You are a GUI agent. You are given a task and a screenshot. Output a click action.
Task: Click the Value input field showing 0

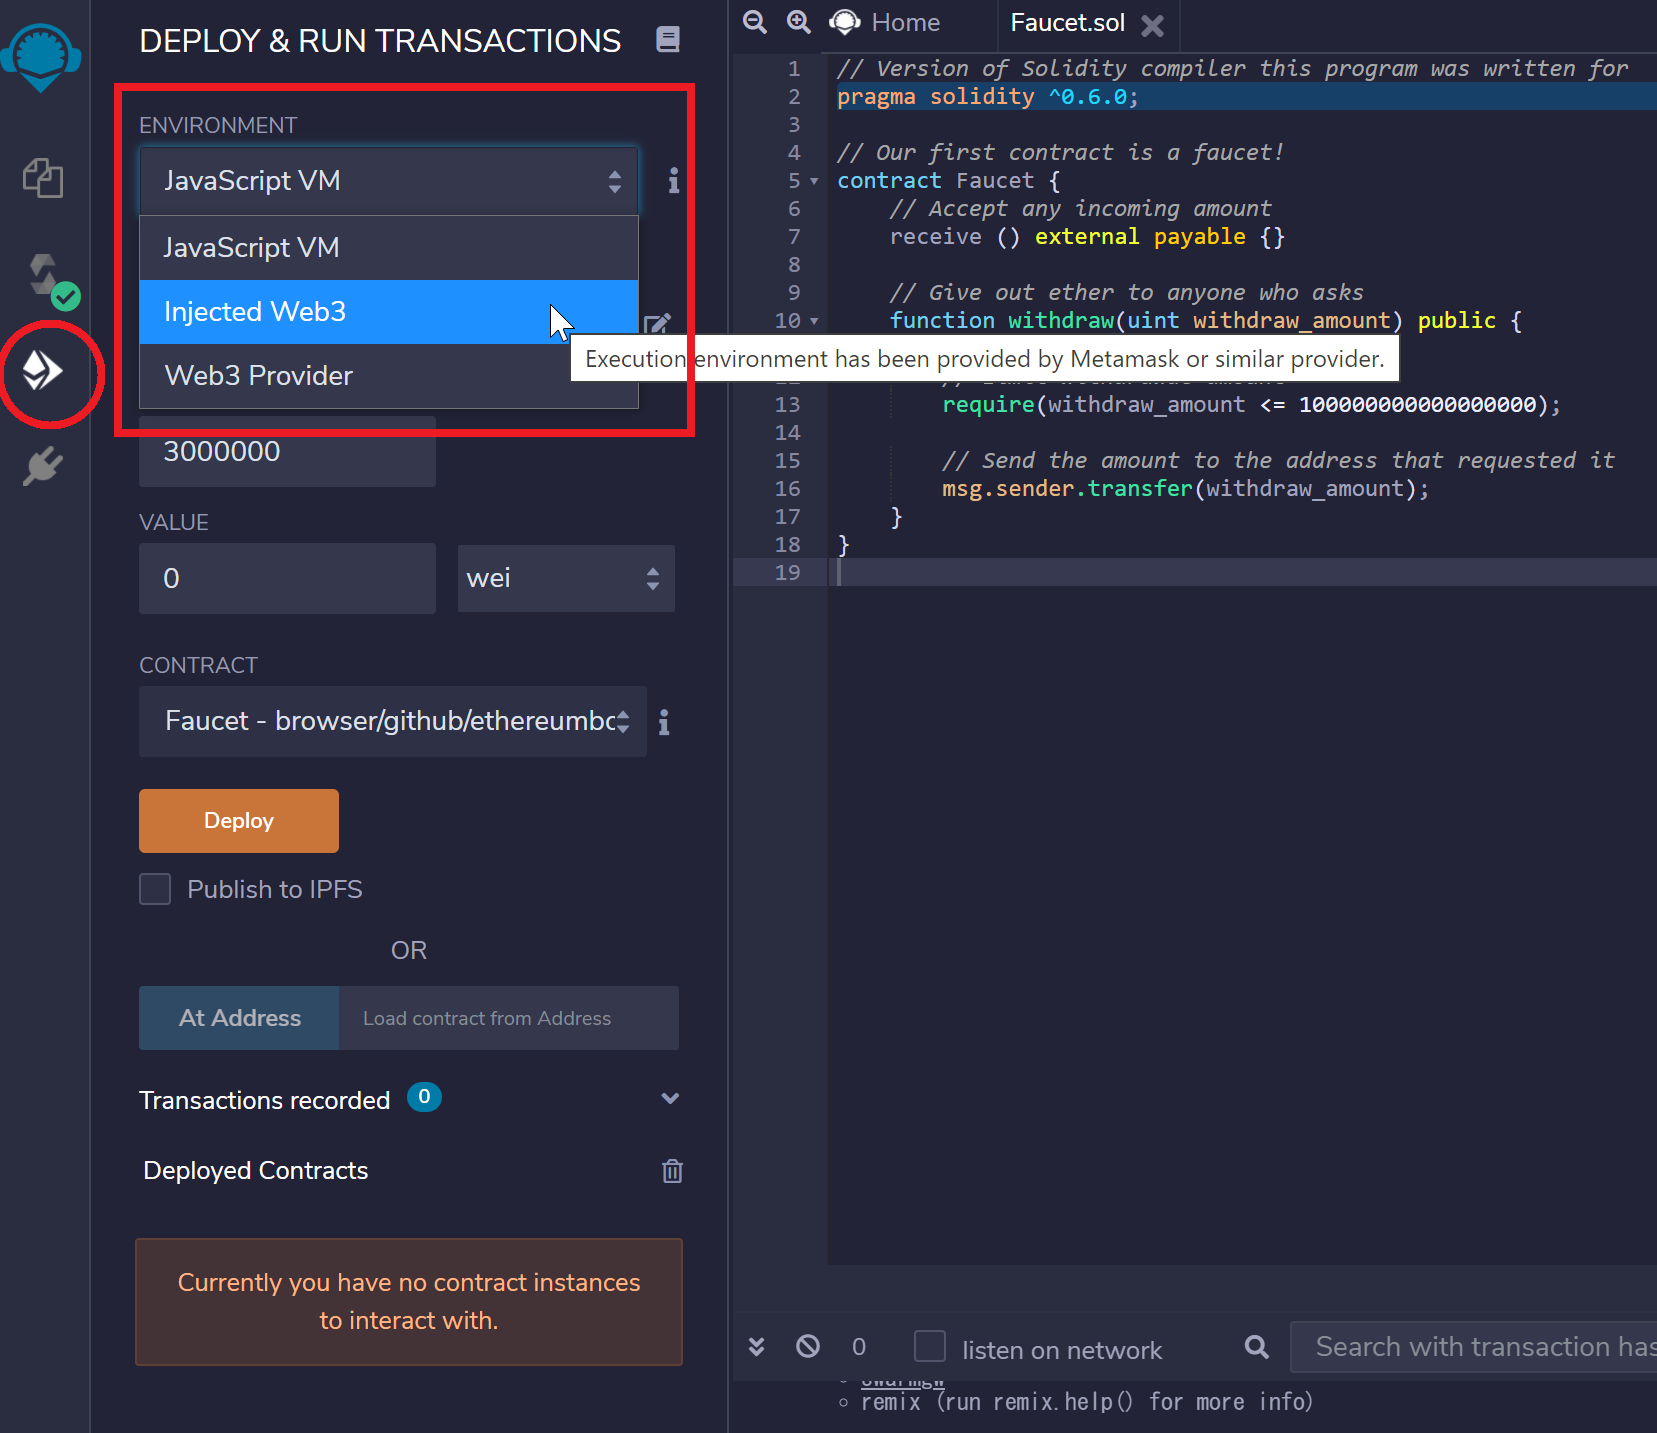coord(287,578)
